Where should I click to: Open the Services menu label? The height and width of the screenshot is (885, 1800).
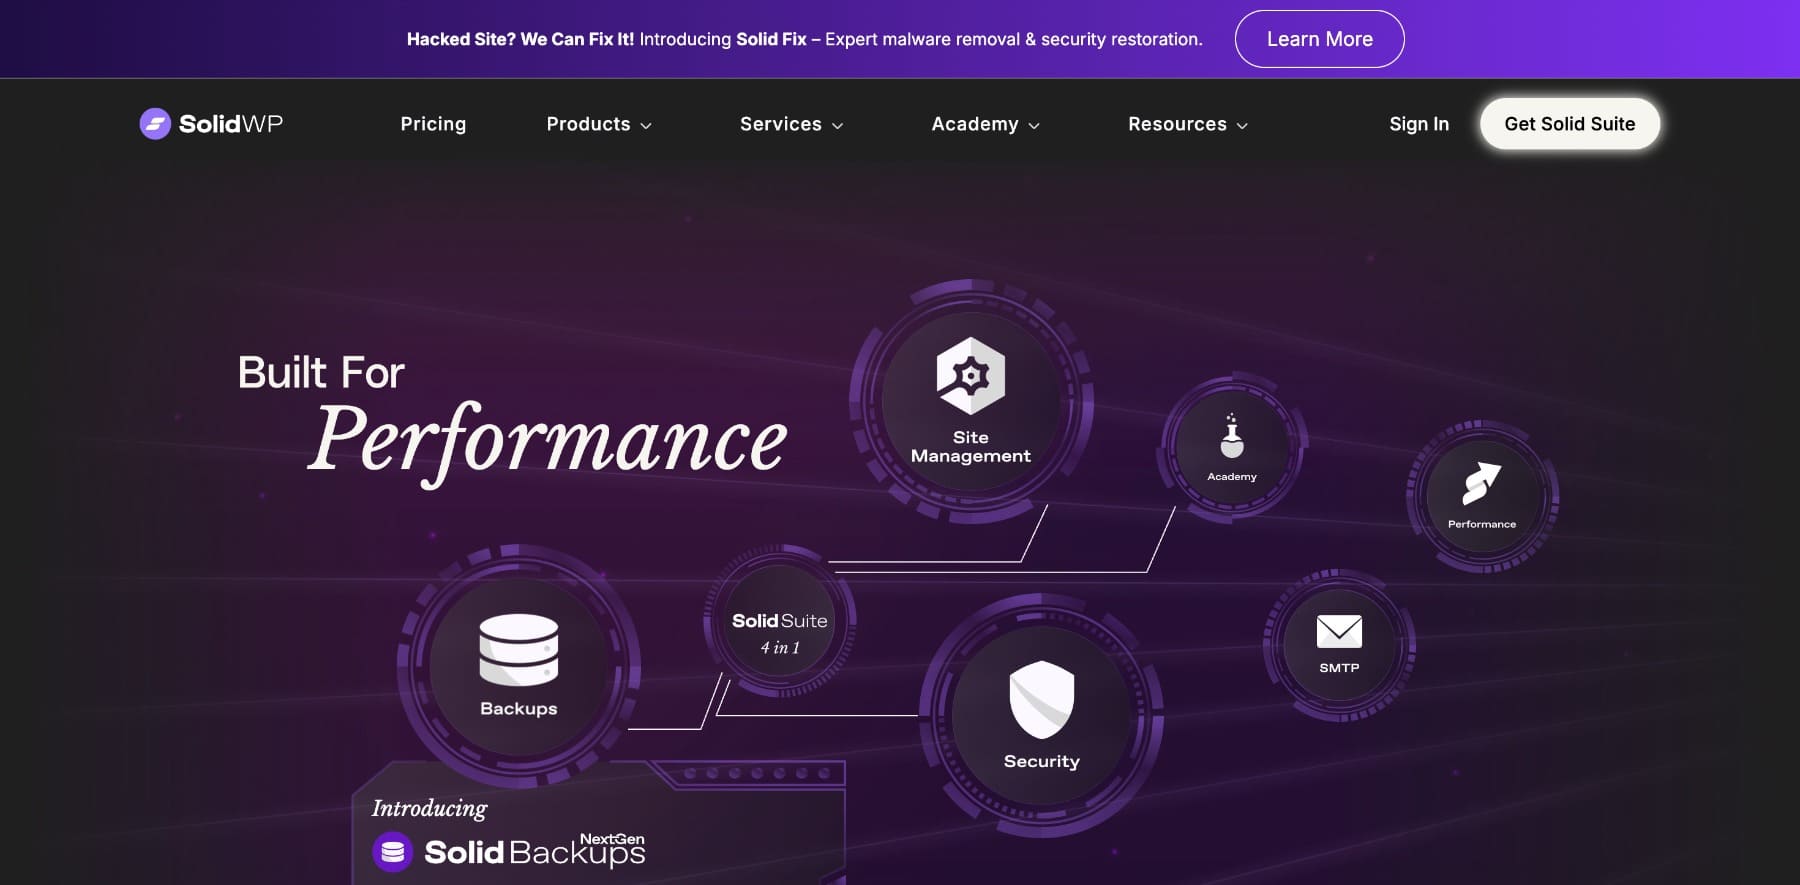click(781, 124)
